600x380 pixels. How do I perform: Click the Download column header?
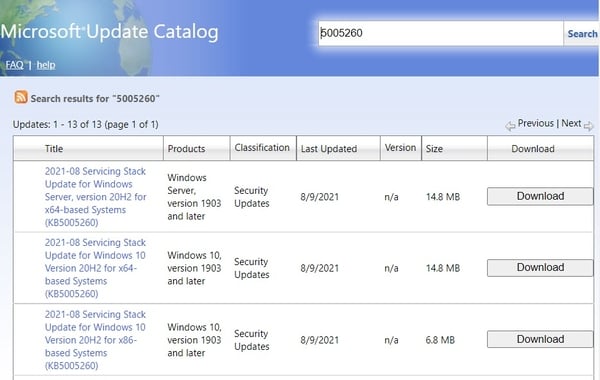533,148
